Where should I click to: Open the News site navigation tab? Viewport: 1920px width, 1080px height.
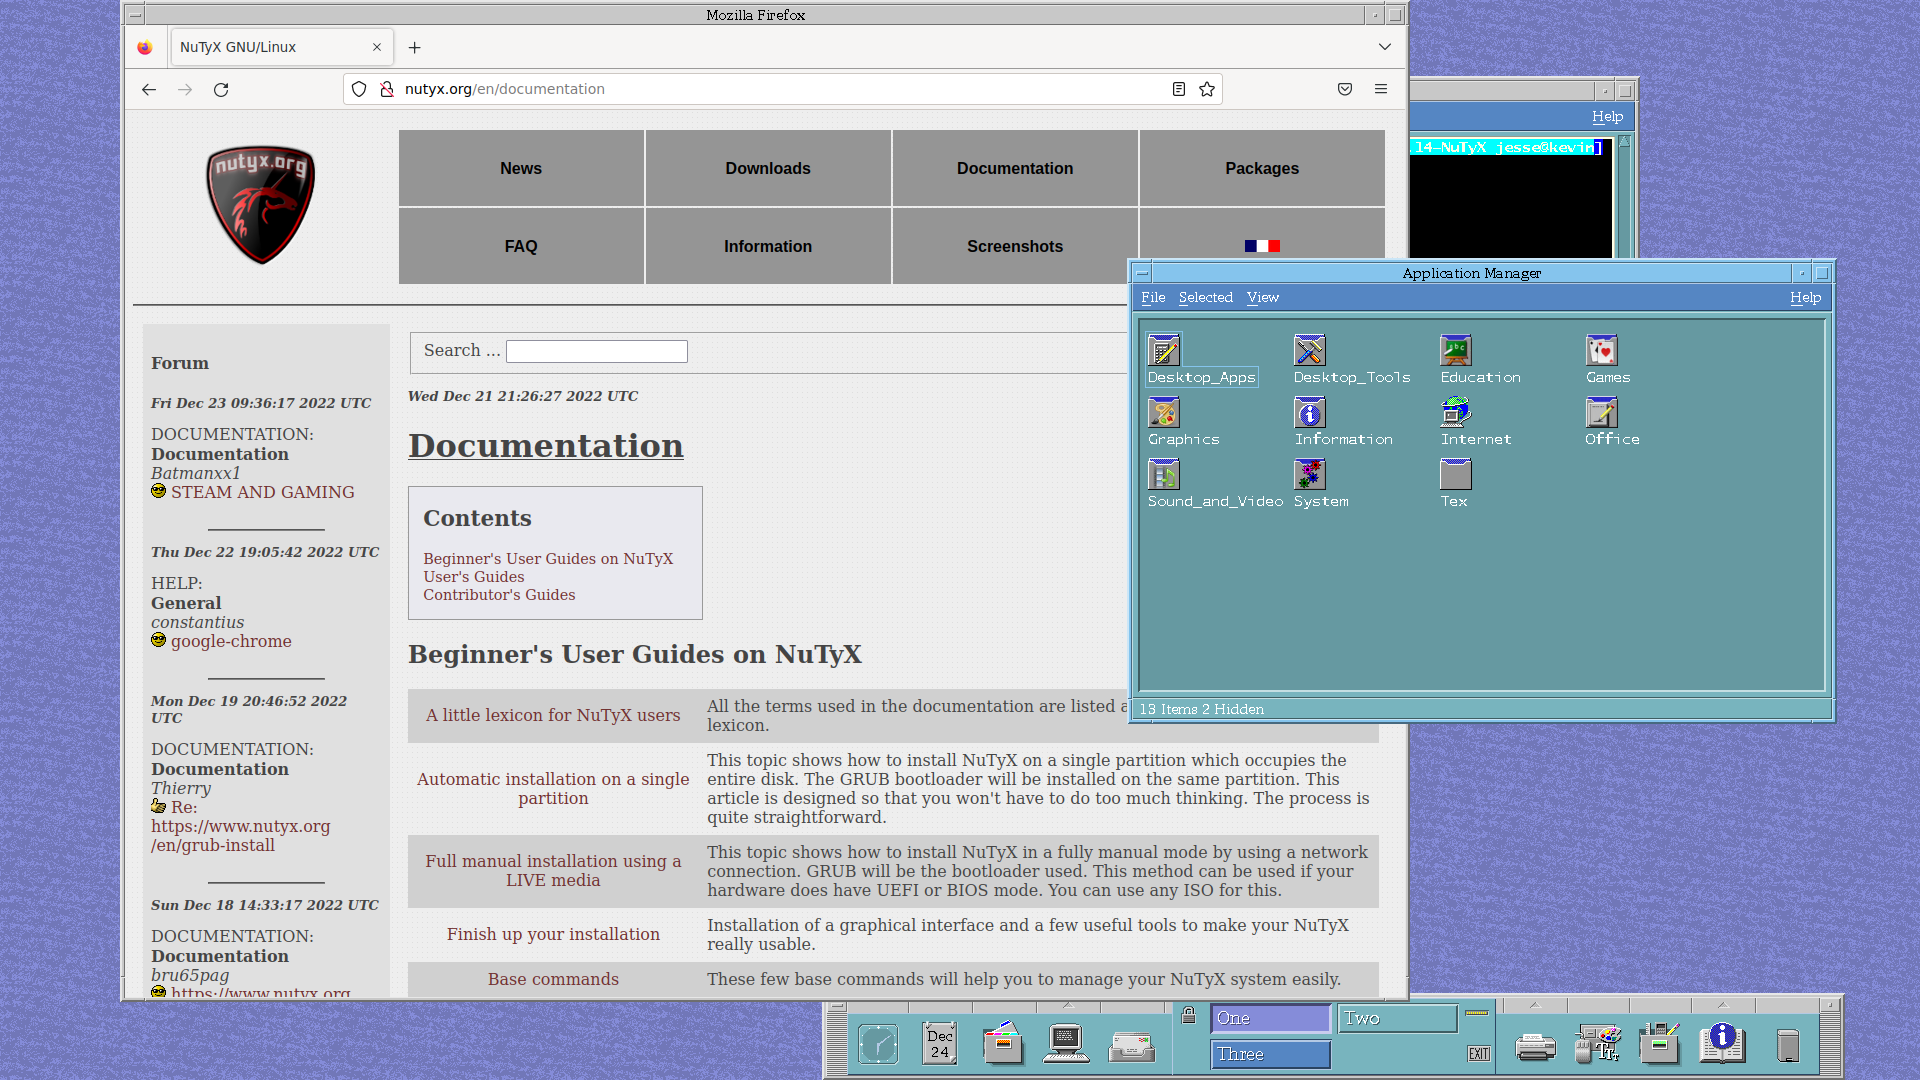tap(521, 168)
